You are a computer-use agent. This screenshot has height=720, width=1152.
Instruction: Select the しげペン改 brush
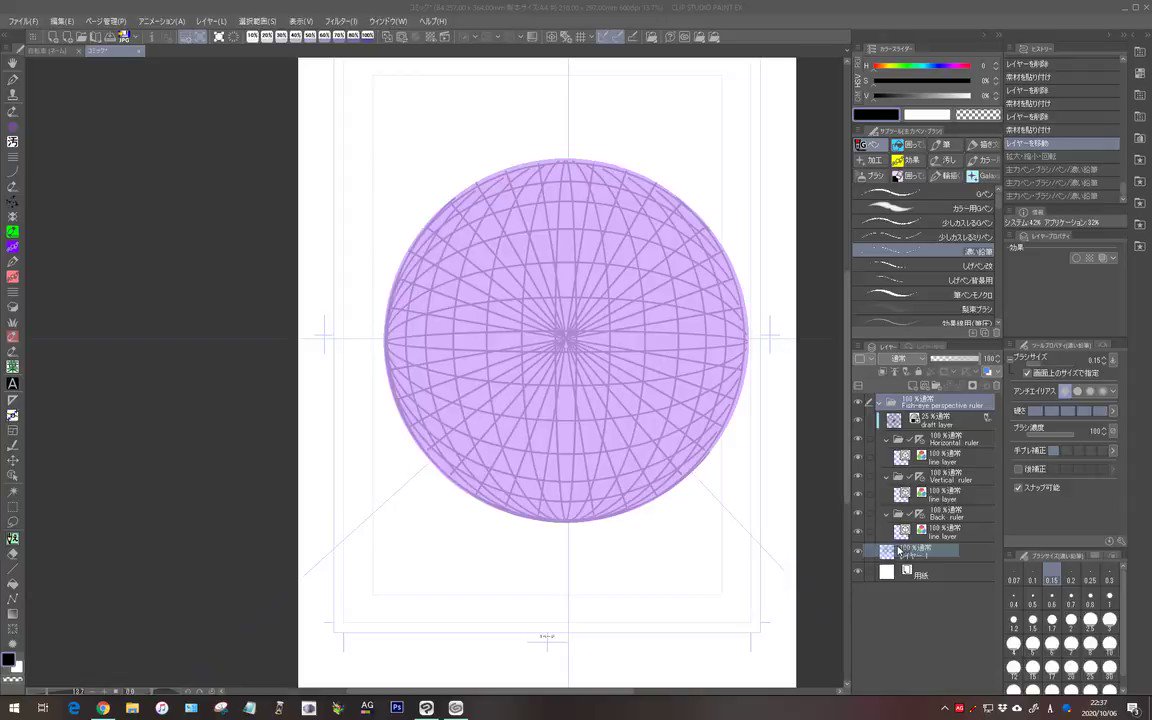coord(924,266)
